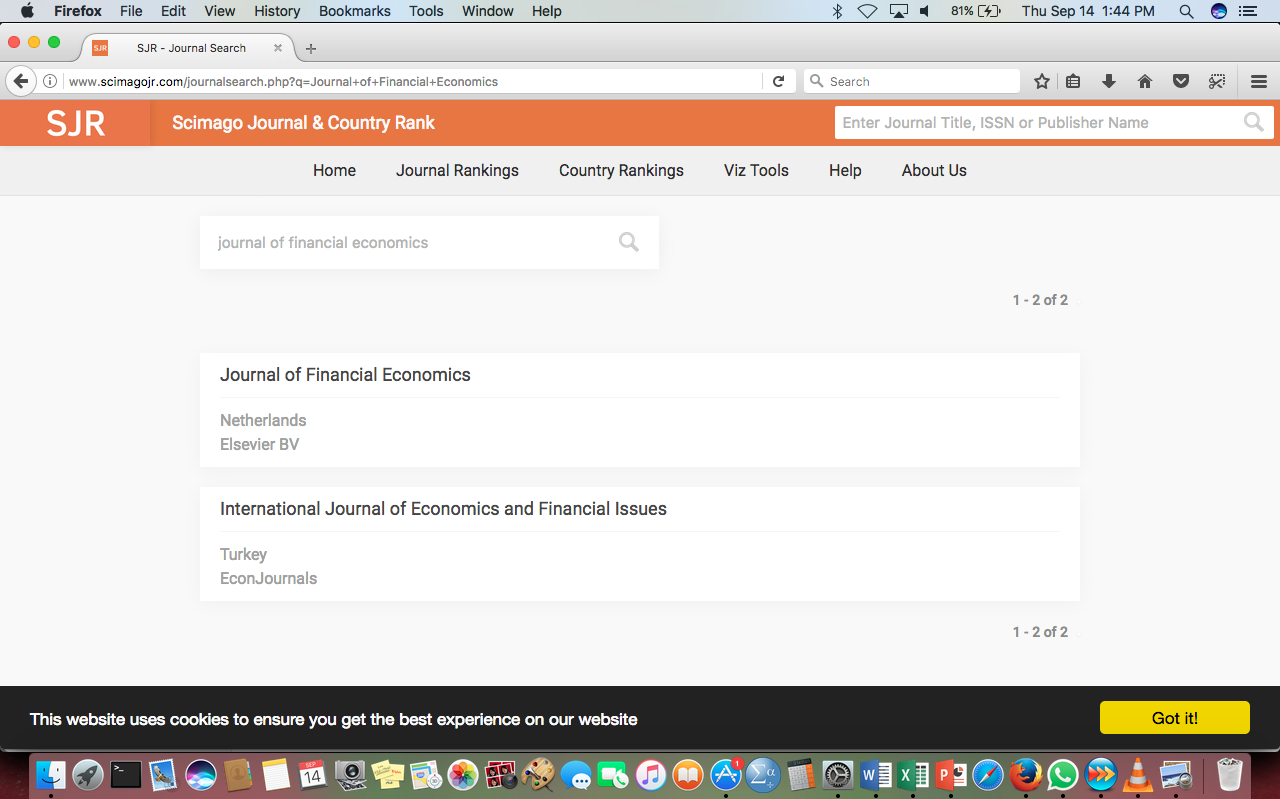Open the Trash in the dock
1280x799 pixels.
(x=1230, y=774)
